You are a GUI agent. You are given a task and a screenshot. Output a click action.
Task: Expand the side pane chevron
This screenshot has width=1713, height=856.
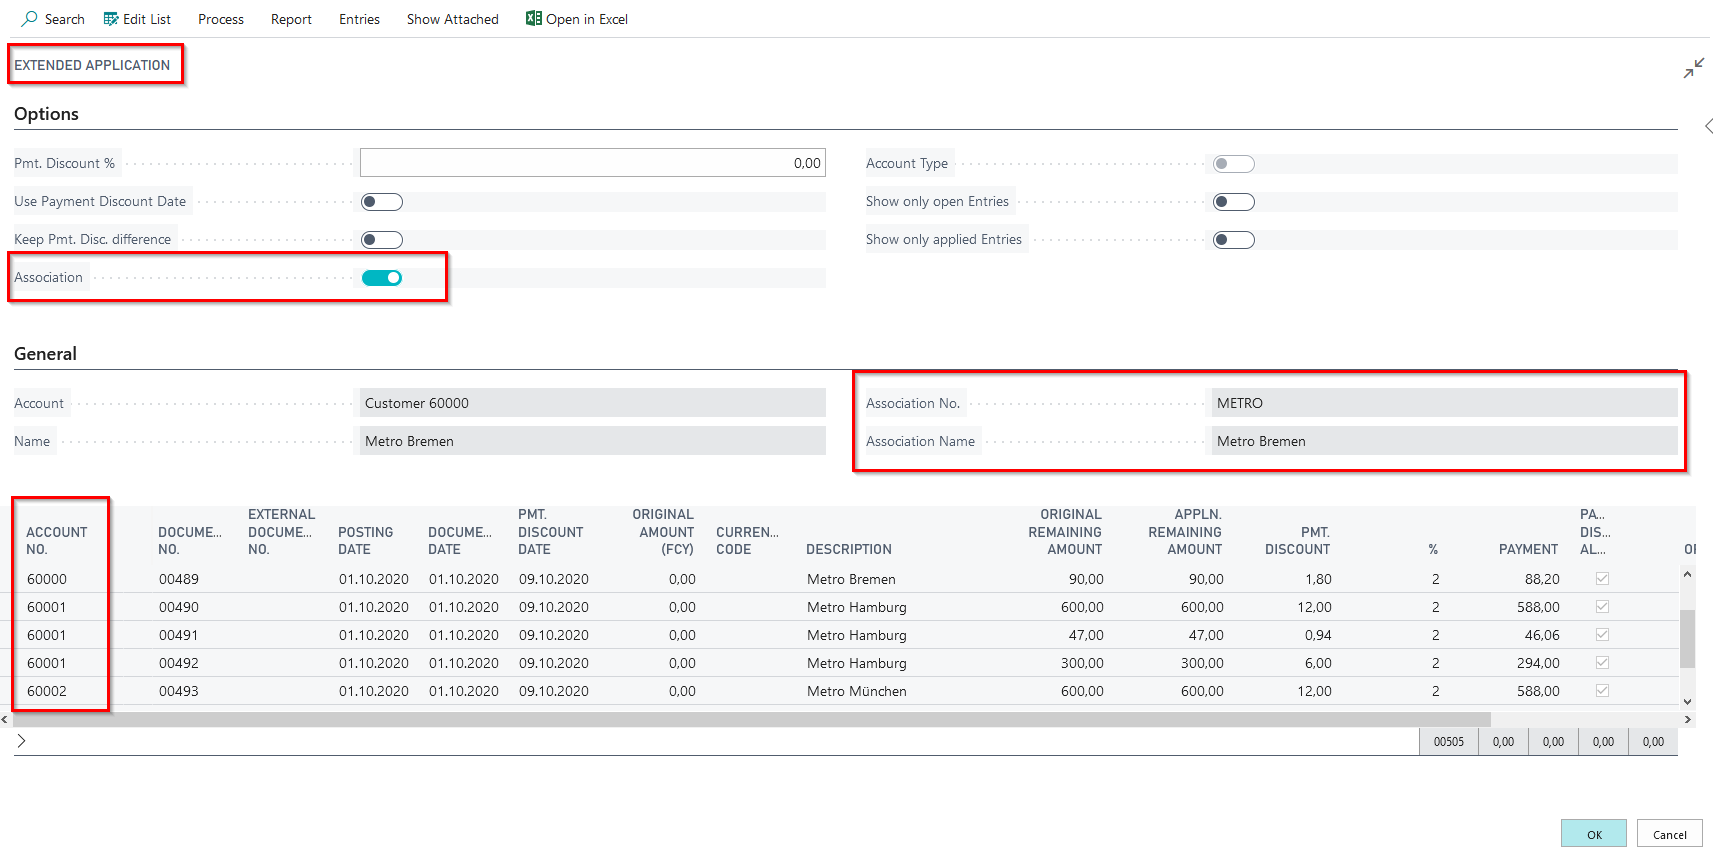[x=1707, y=126]
